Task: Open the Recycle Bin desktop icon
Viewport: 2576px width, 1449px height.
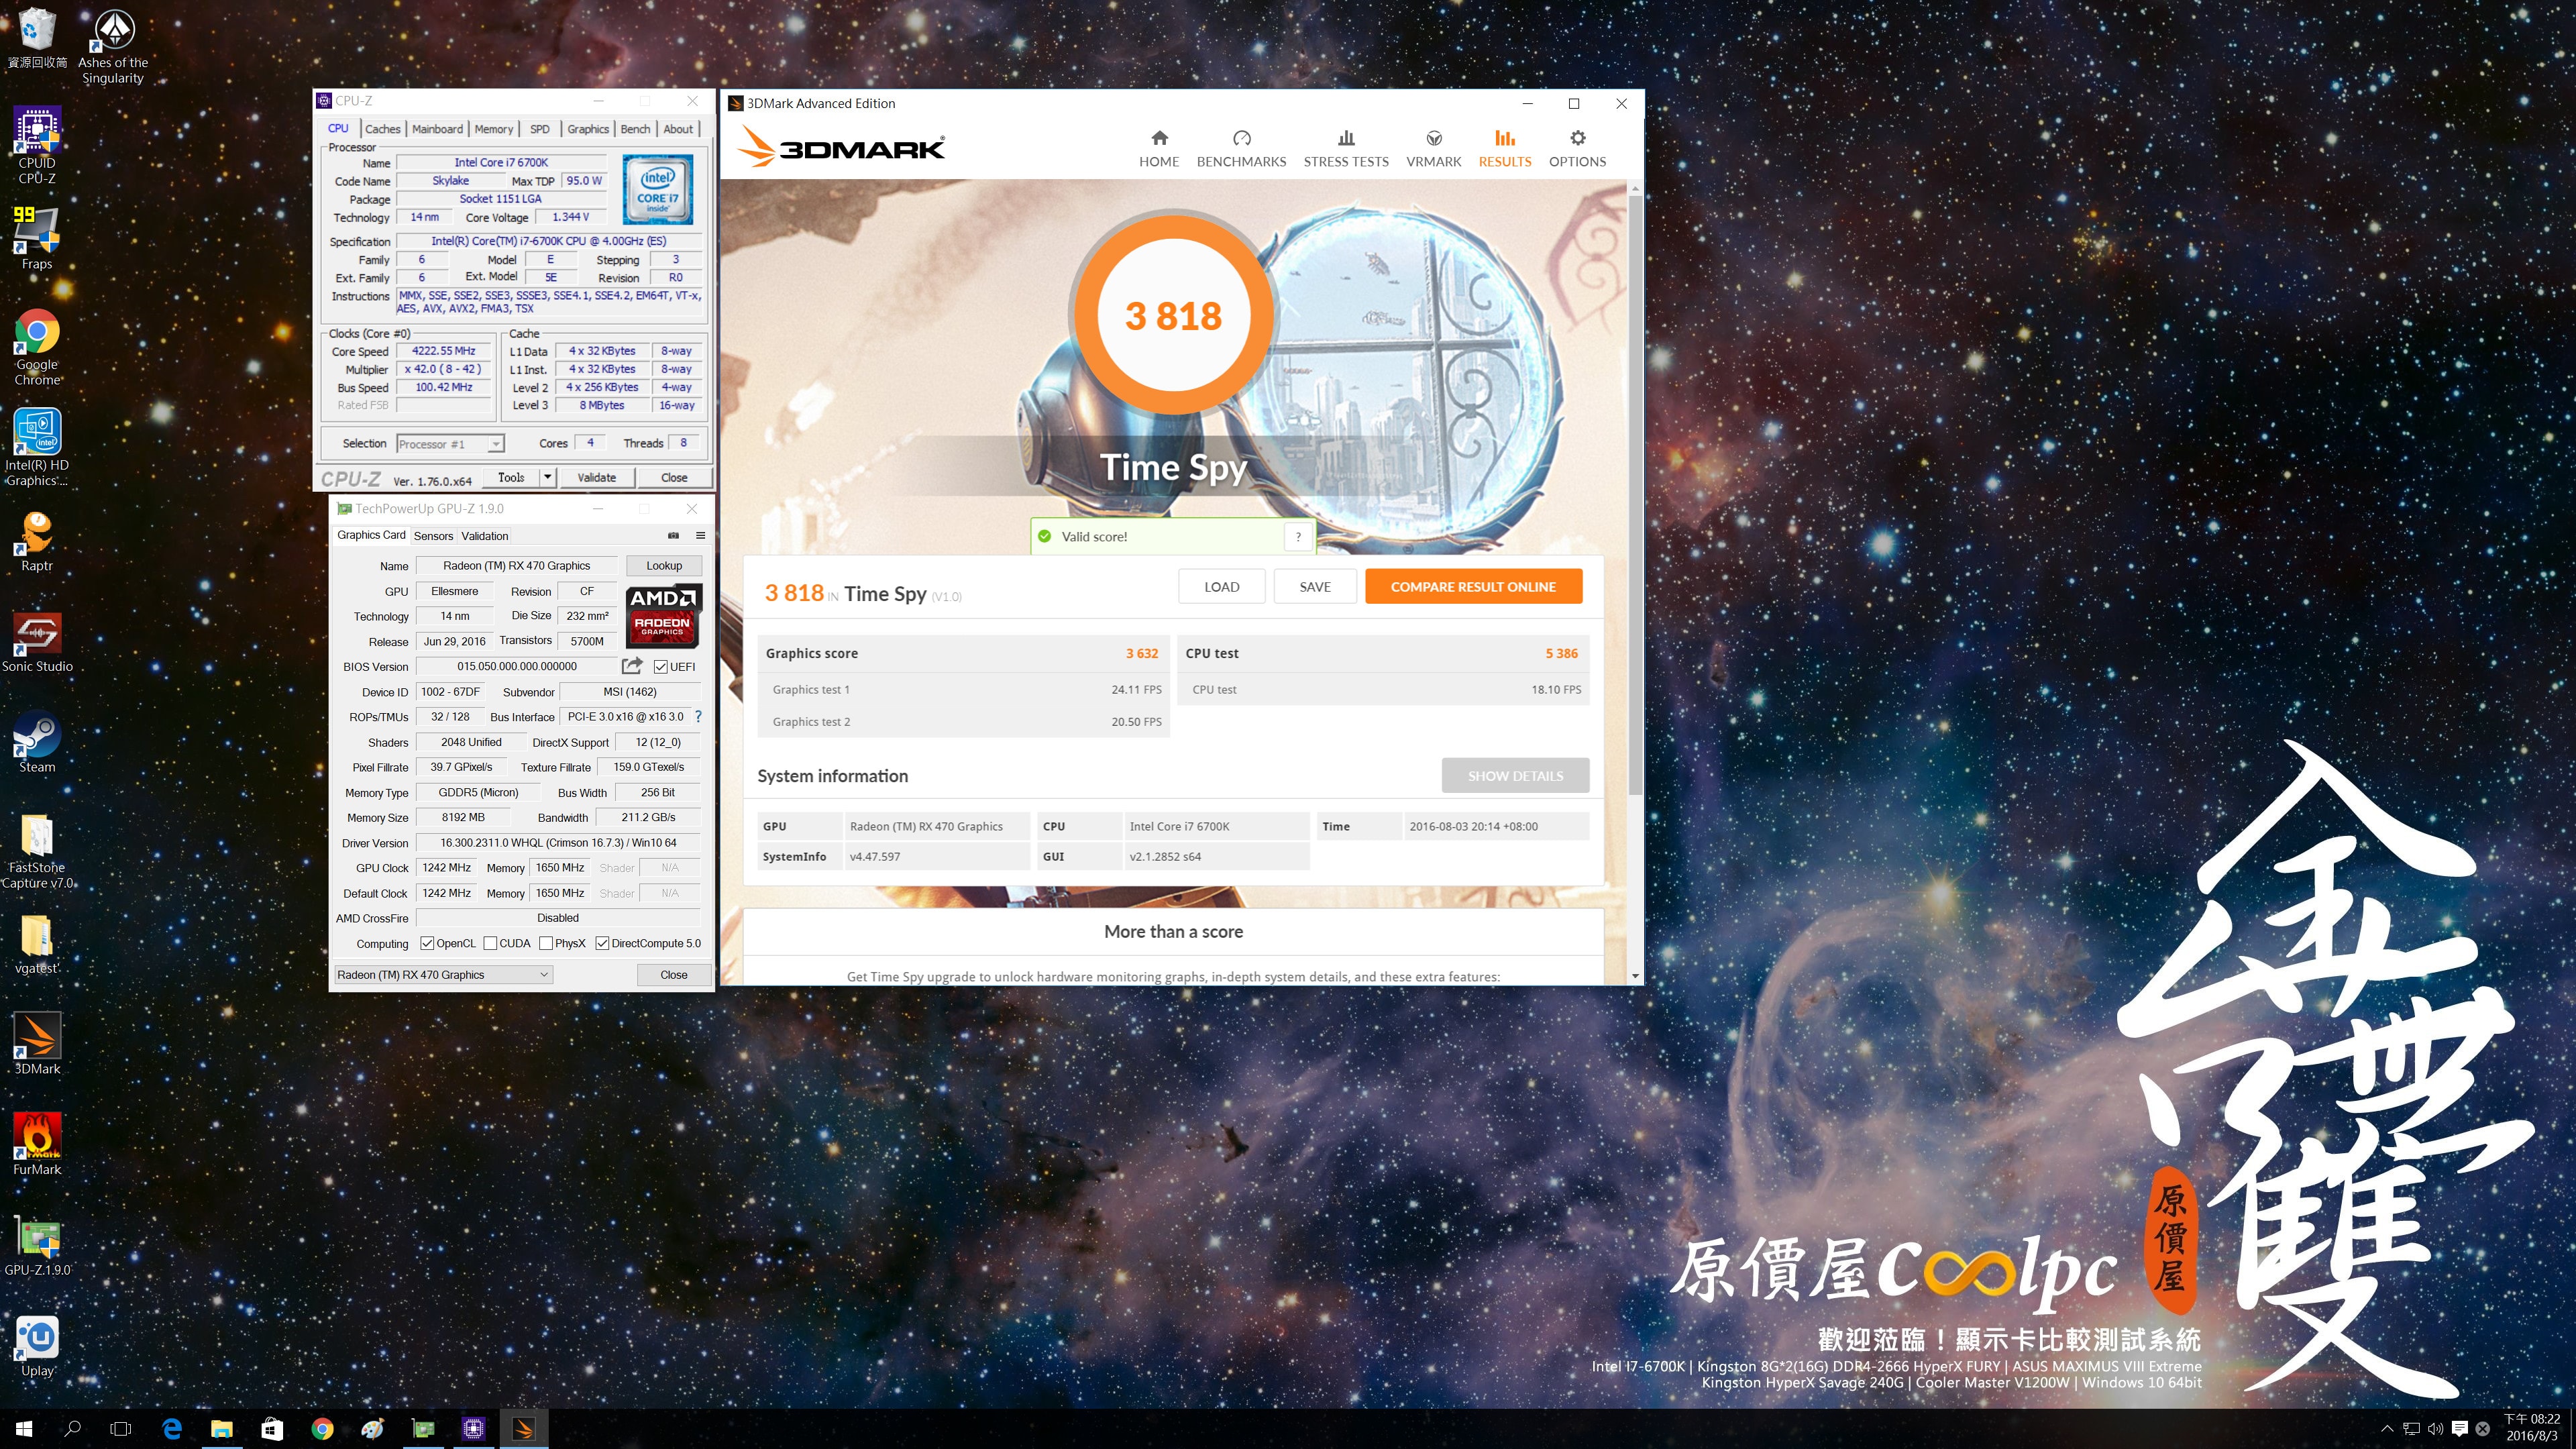Action: [x=37, y=38]
